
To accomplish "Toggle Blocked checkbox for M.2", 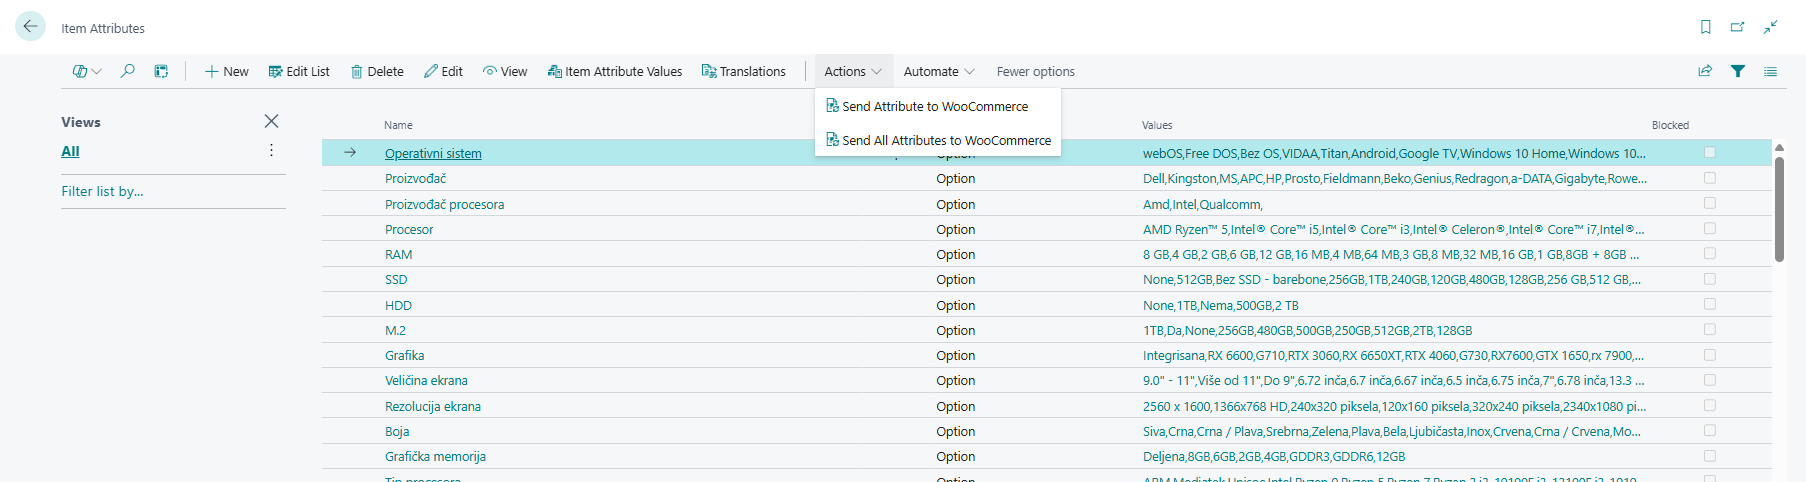I will [x=1710, y=329].
